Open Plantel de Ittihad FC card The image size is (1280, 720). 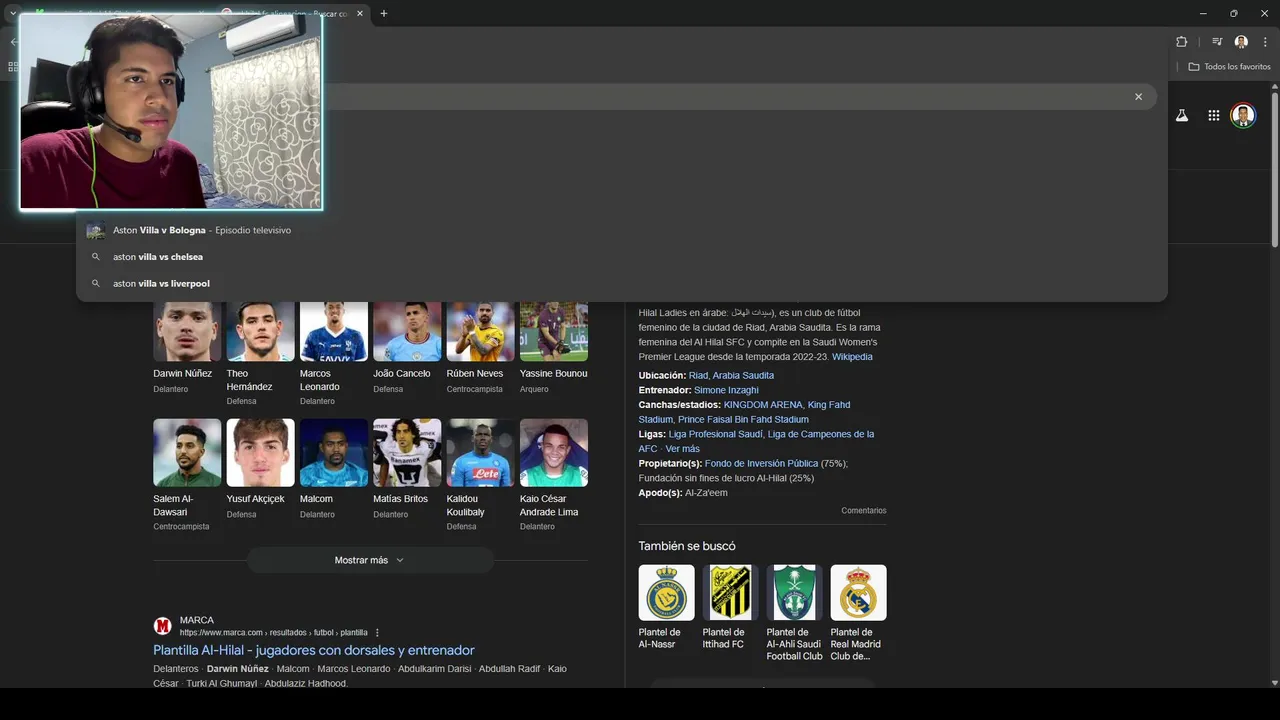730,608
